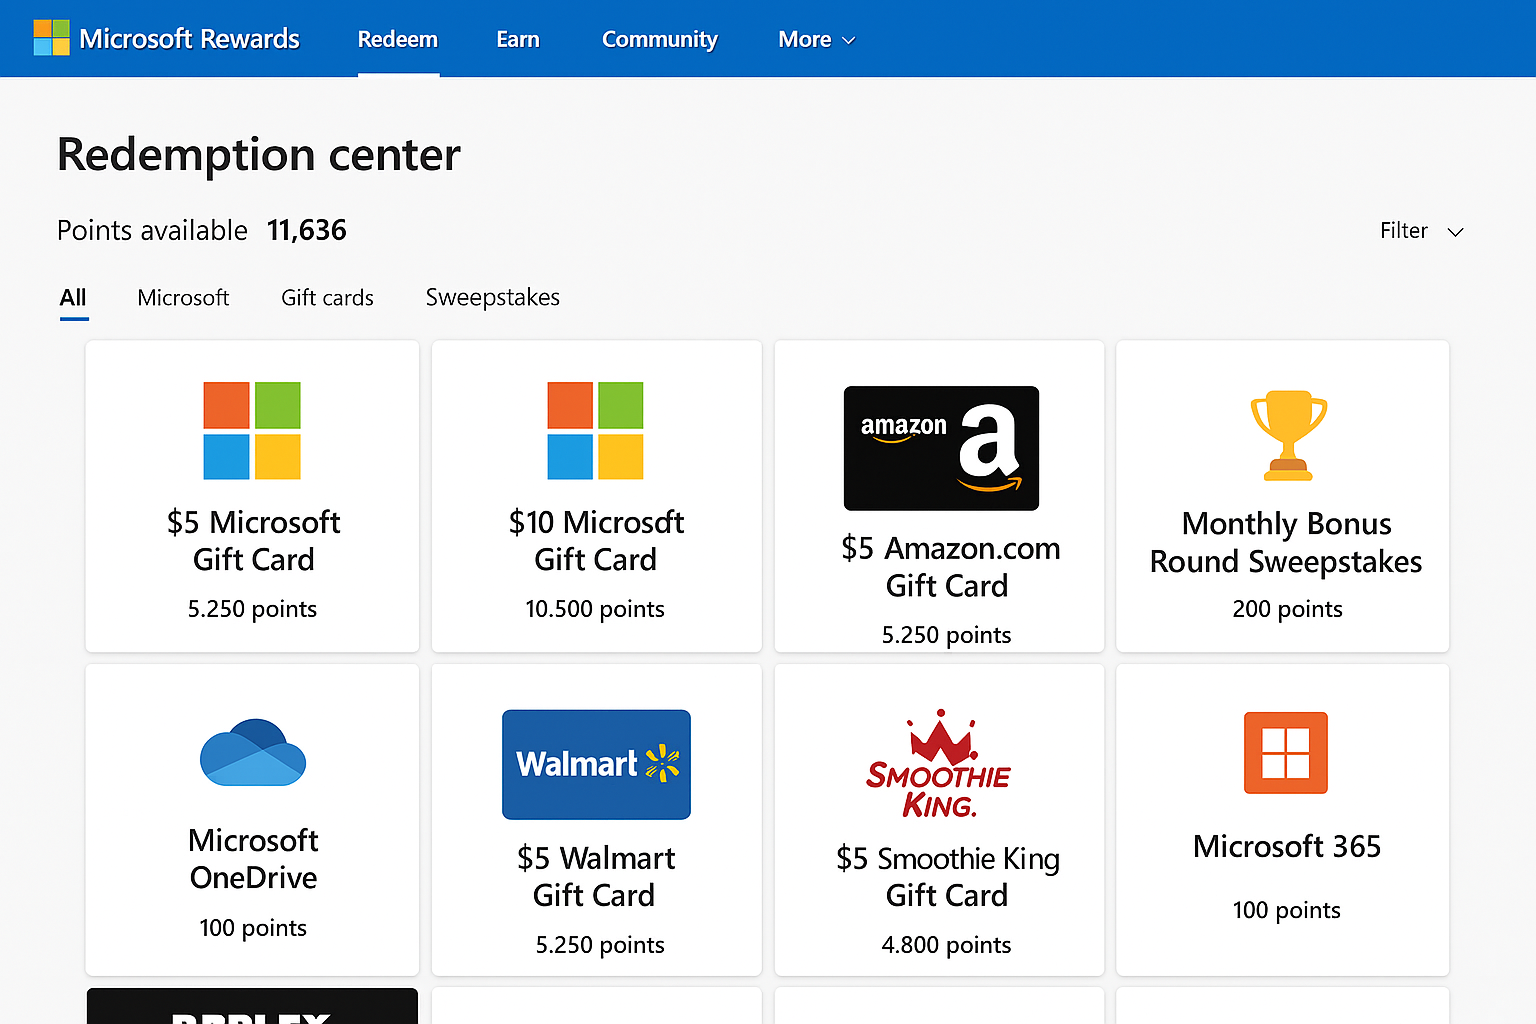Click the Walmart gift card logo
This screenshot has height=1024, width=1536.
pos(596,764)
